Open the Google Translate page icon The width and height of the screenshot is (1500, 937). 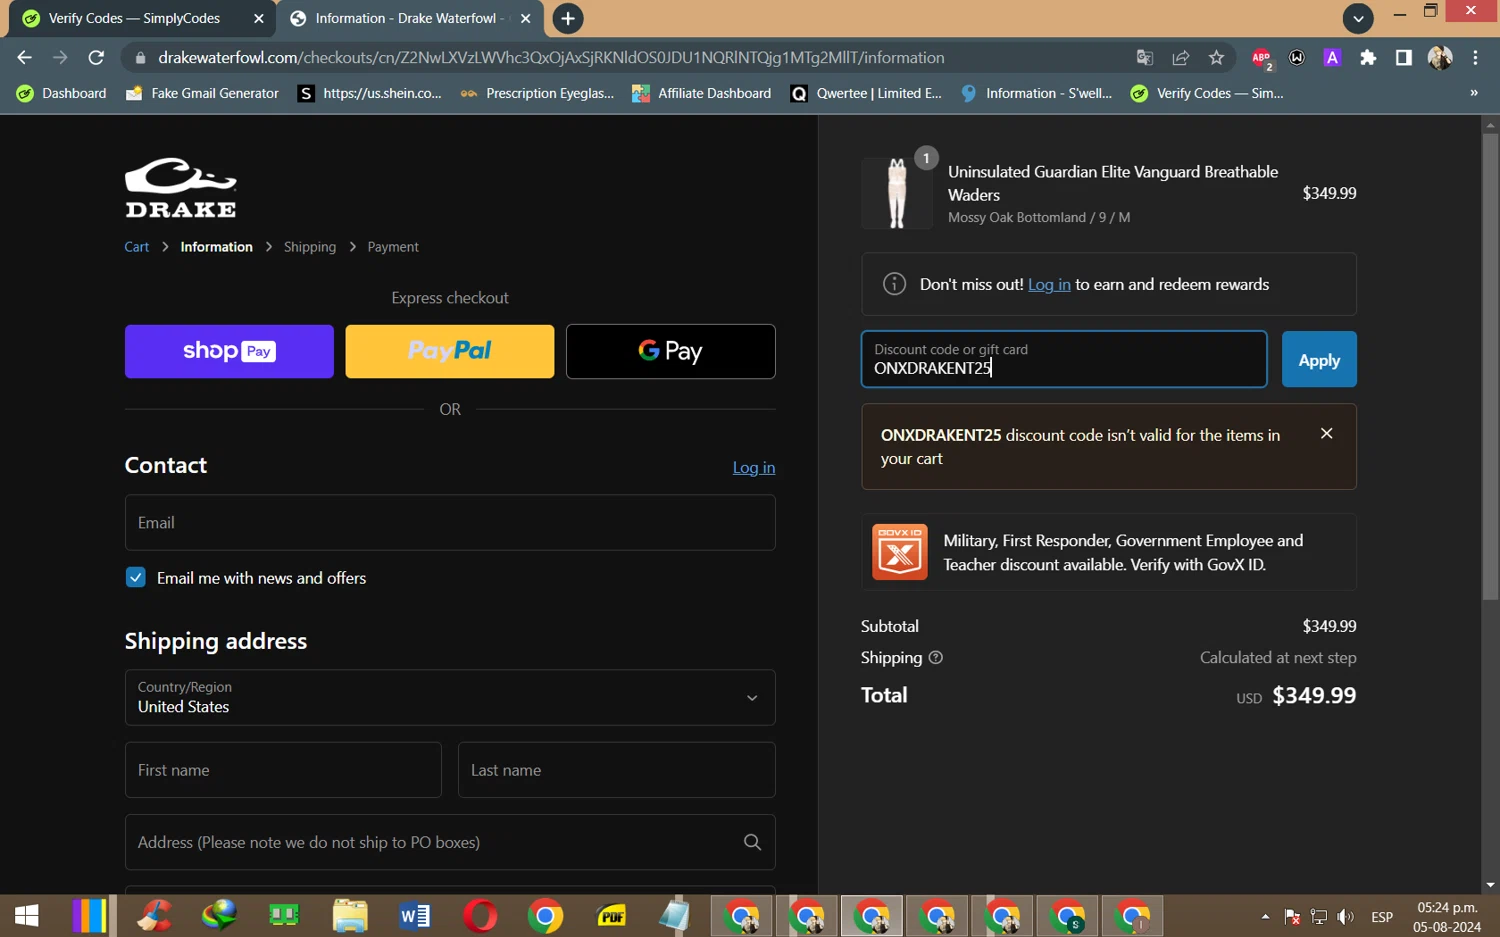(1145, 58)
